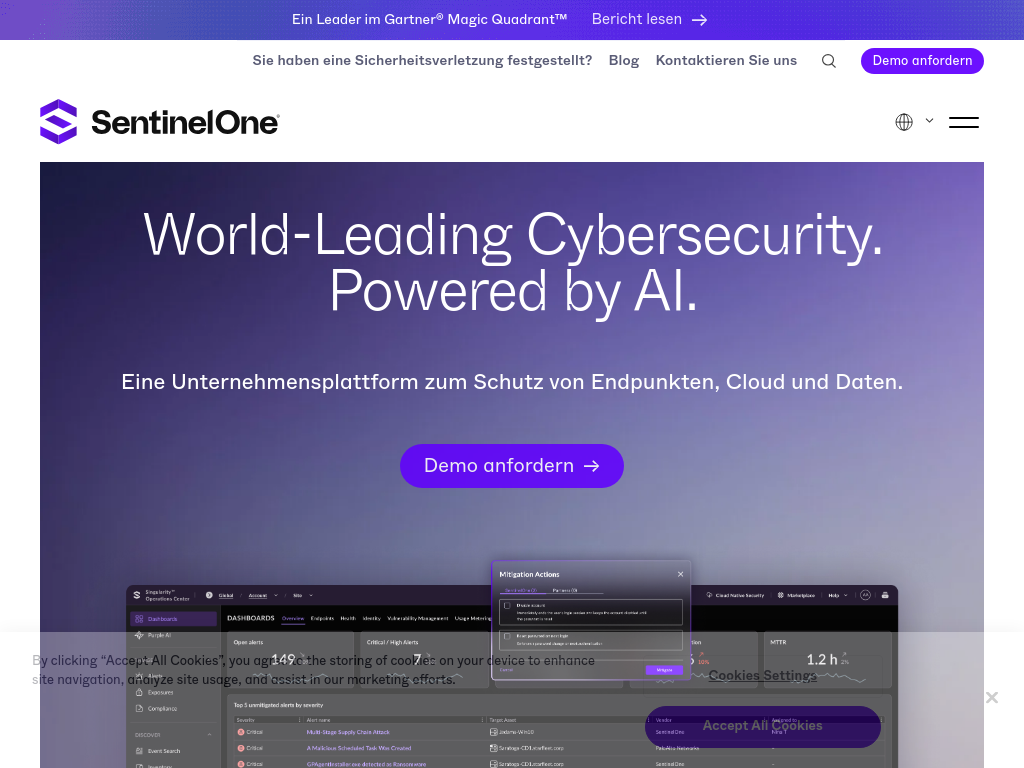Expand the Help dropdown in dashboard

[836, 595]
